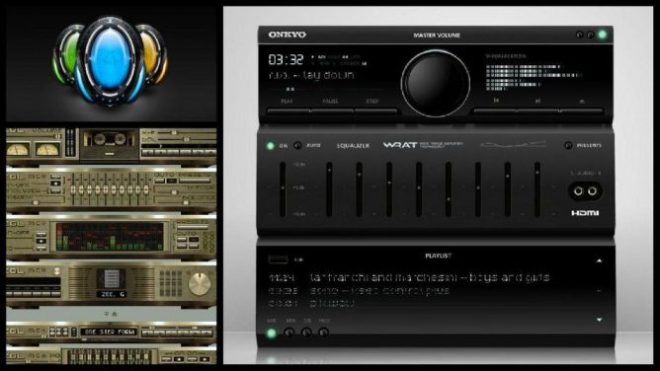Click the equalizer curve graph display
This screenshot has height=371, width=660.
(x=514, y=144)
